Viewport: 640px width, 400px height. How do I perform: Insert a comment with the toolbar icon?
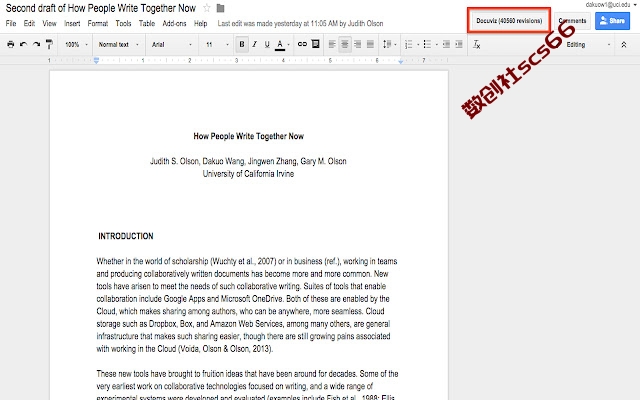pyautogui.click(x=315, y=44)
